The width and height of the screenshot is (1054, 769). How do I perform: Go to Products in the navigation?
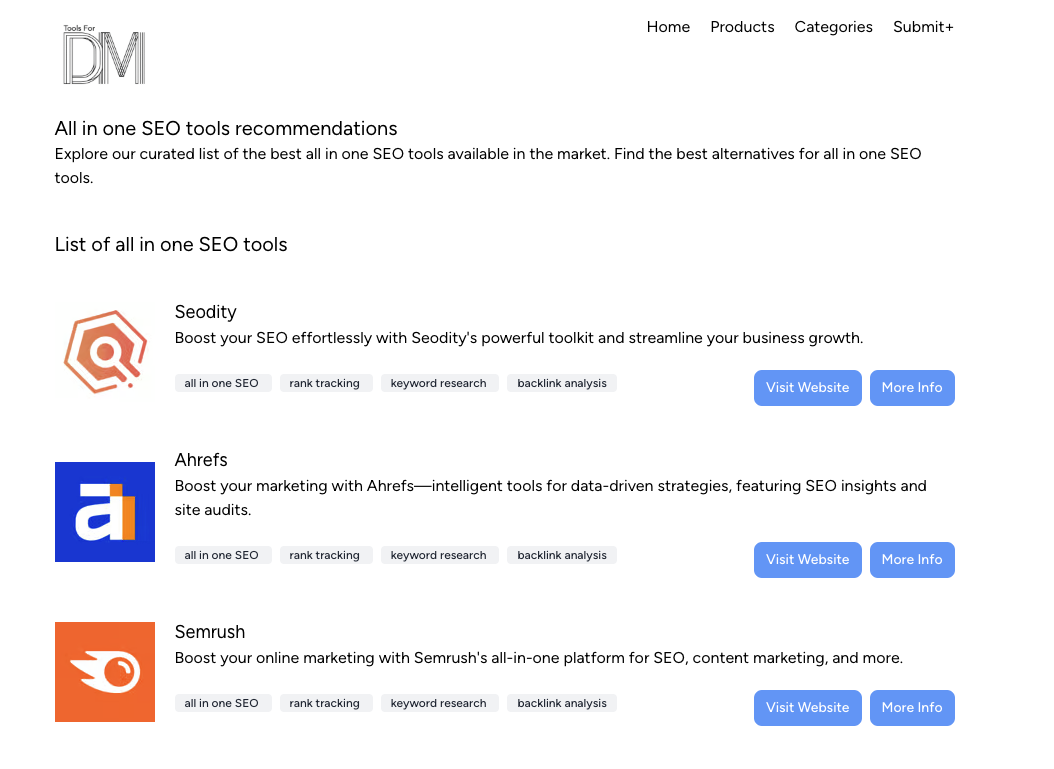coord(742,27)
